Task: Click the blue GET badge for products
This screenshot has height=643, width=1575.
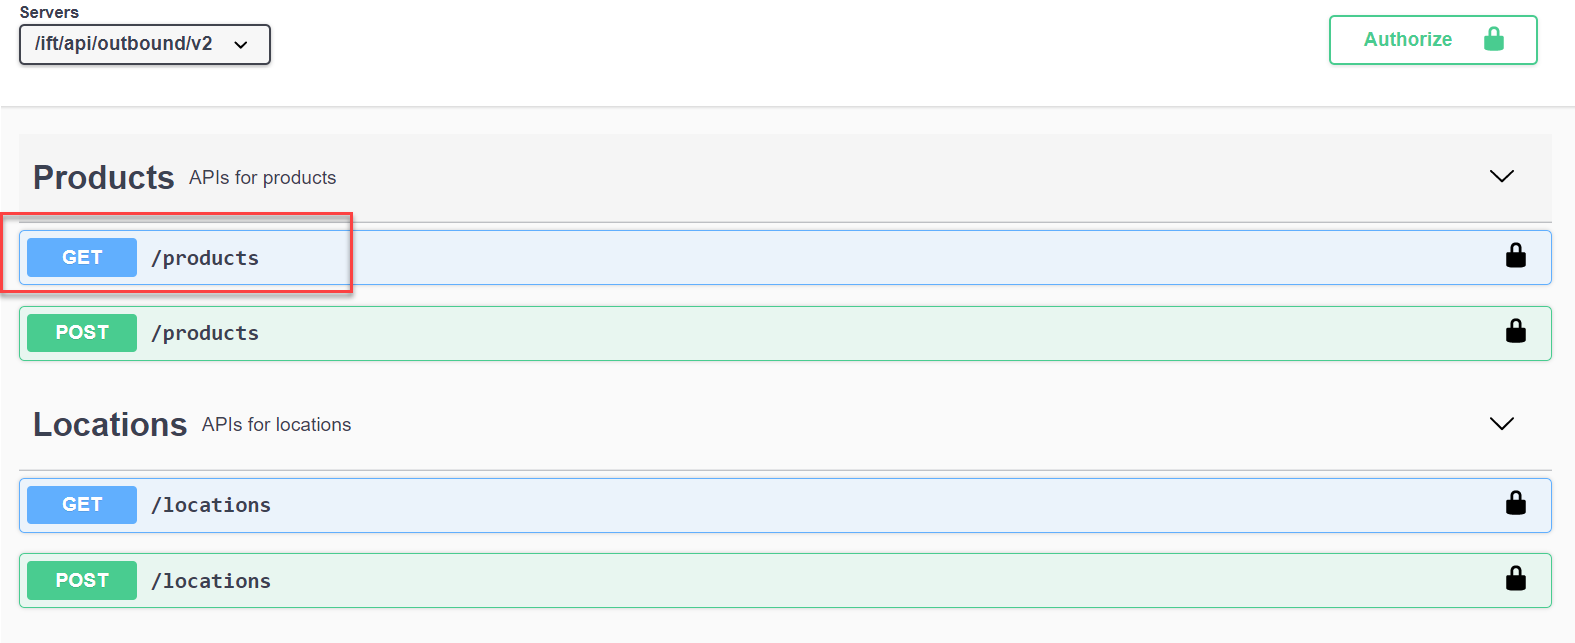Action: 82,257
